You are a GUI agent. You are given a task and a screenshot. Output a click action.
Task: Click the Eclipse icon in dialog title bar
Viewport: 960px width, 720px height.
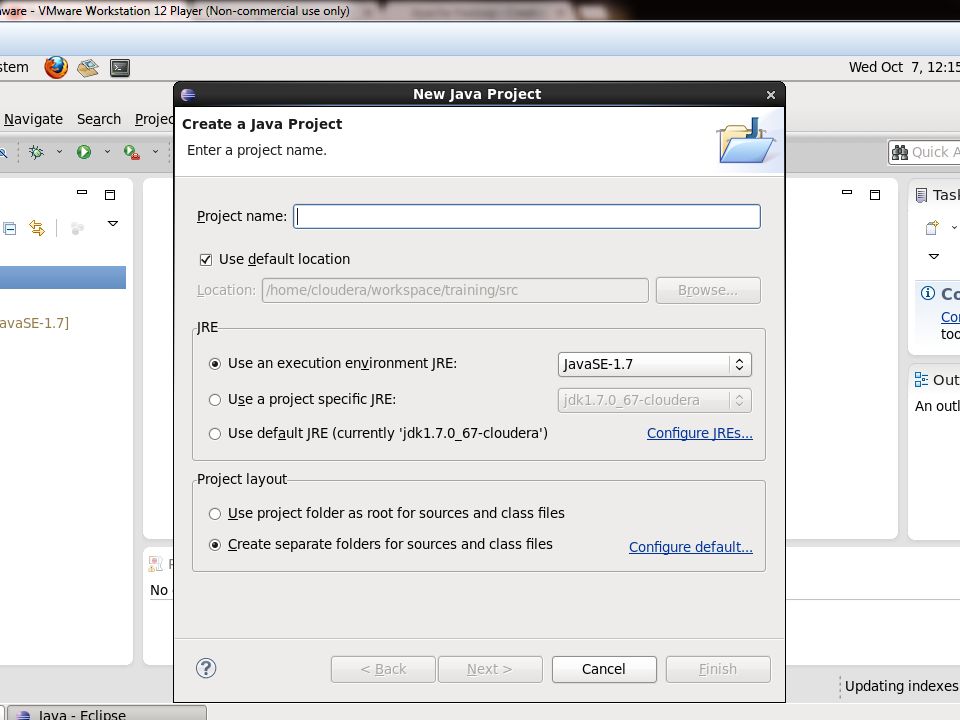click(189, 94)
